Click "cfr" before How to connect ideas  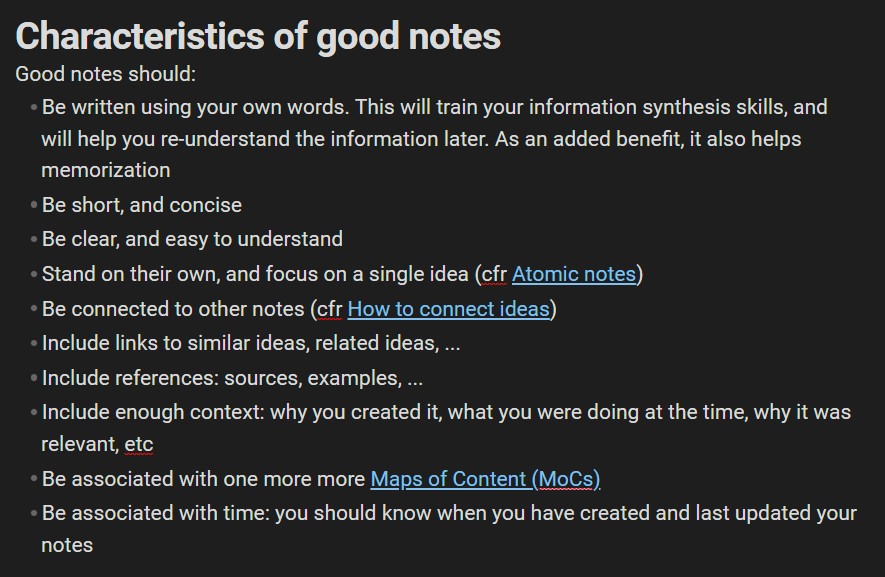click(x=329, y=309)
